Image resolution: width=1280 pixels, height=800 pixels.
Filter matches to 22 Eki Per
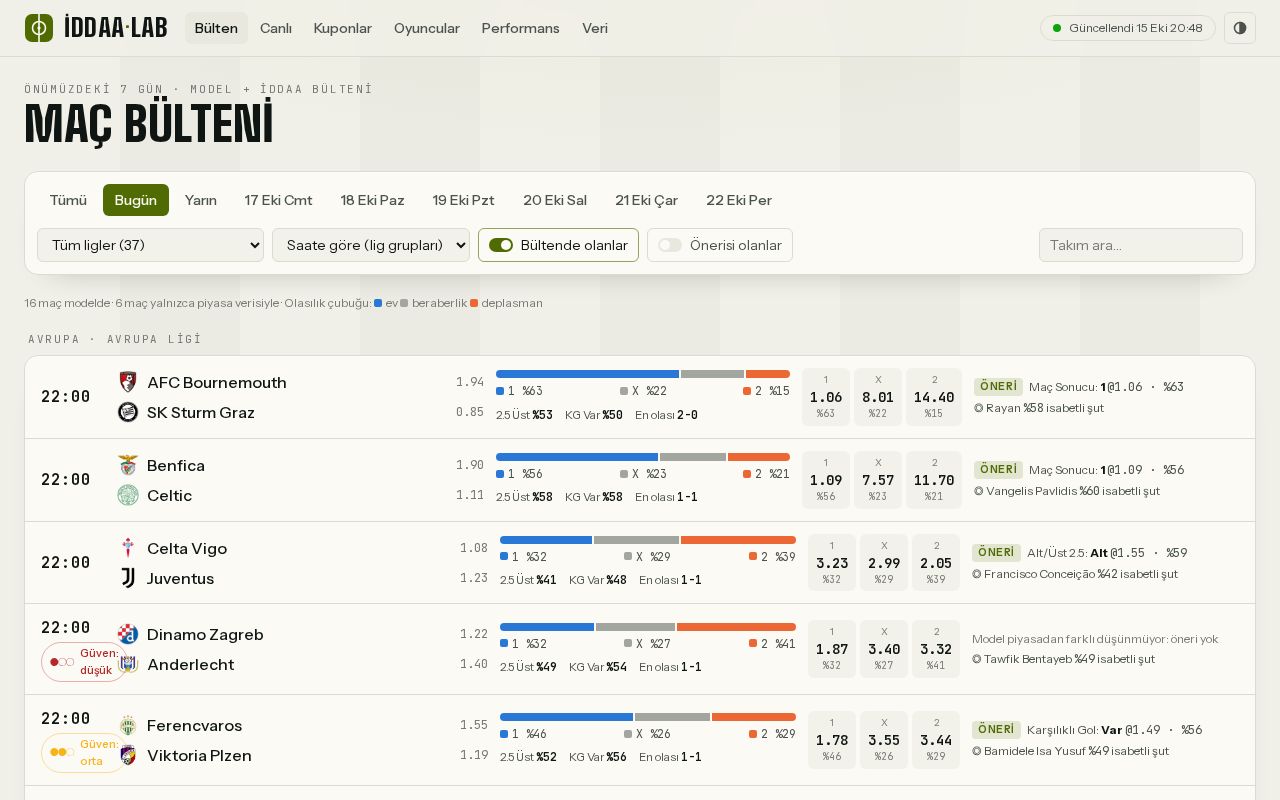[x=739, y=200]
